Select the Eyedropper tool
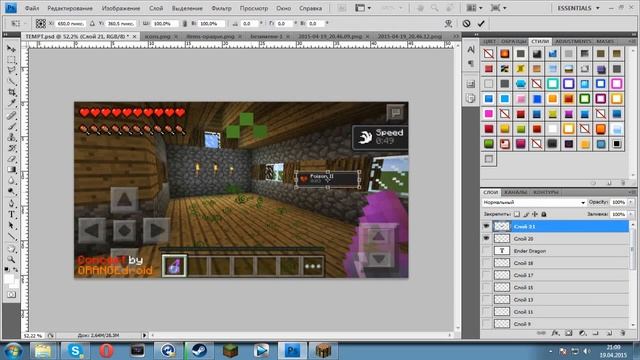 pyautogui.click(x=11, y=104)
